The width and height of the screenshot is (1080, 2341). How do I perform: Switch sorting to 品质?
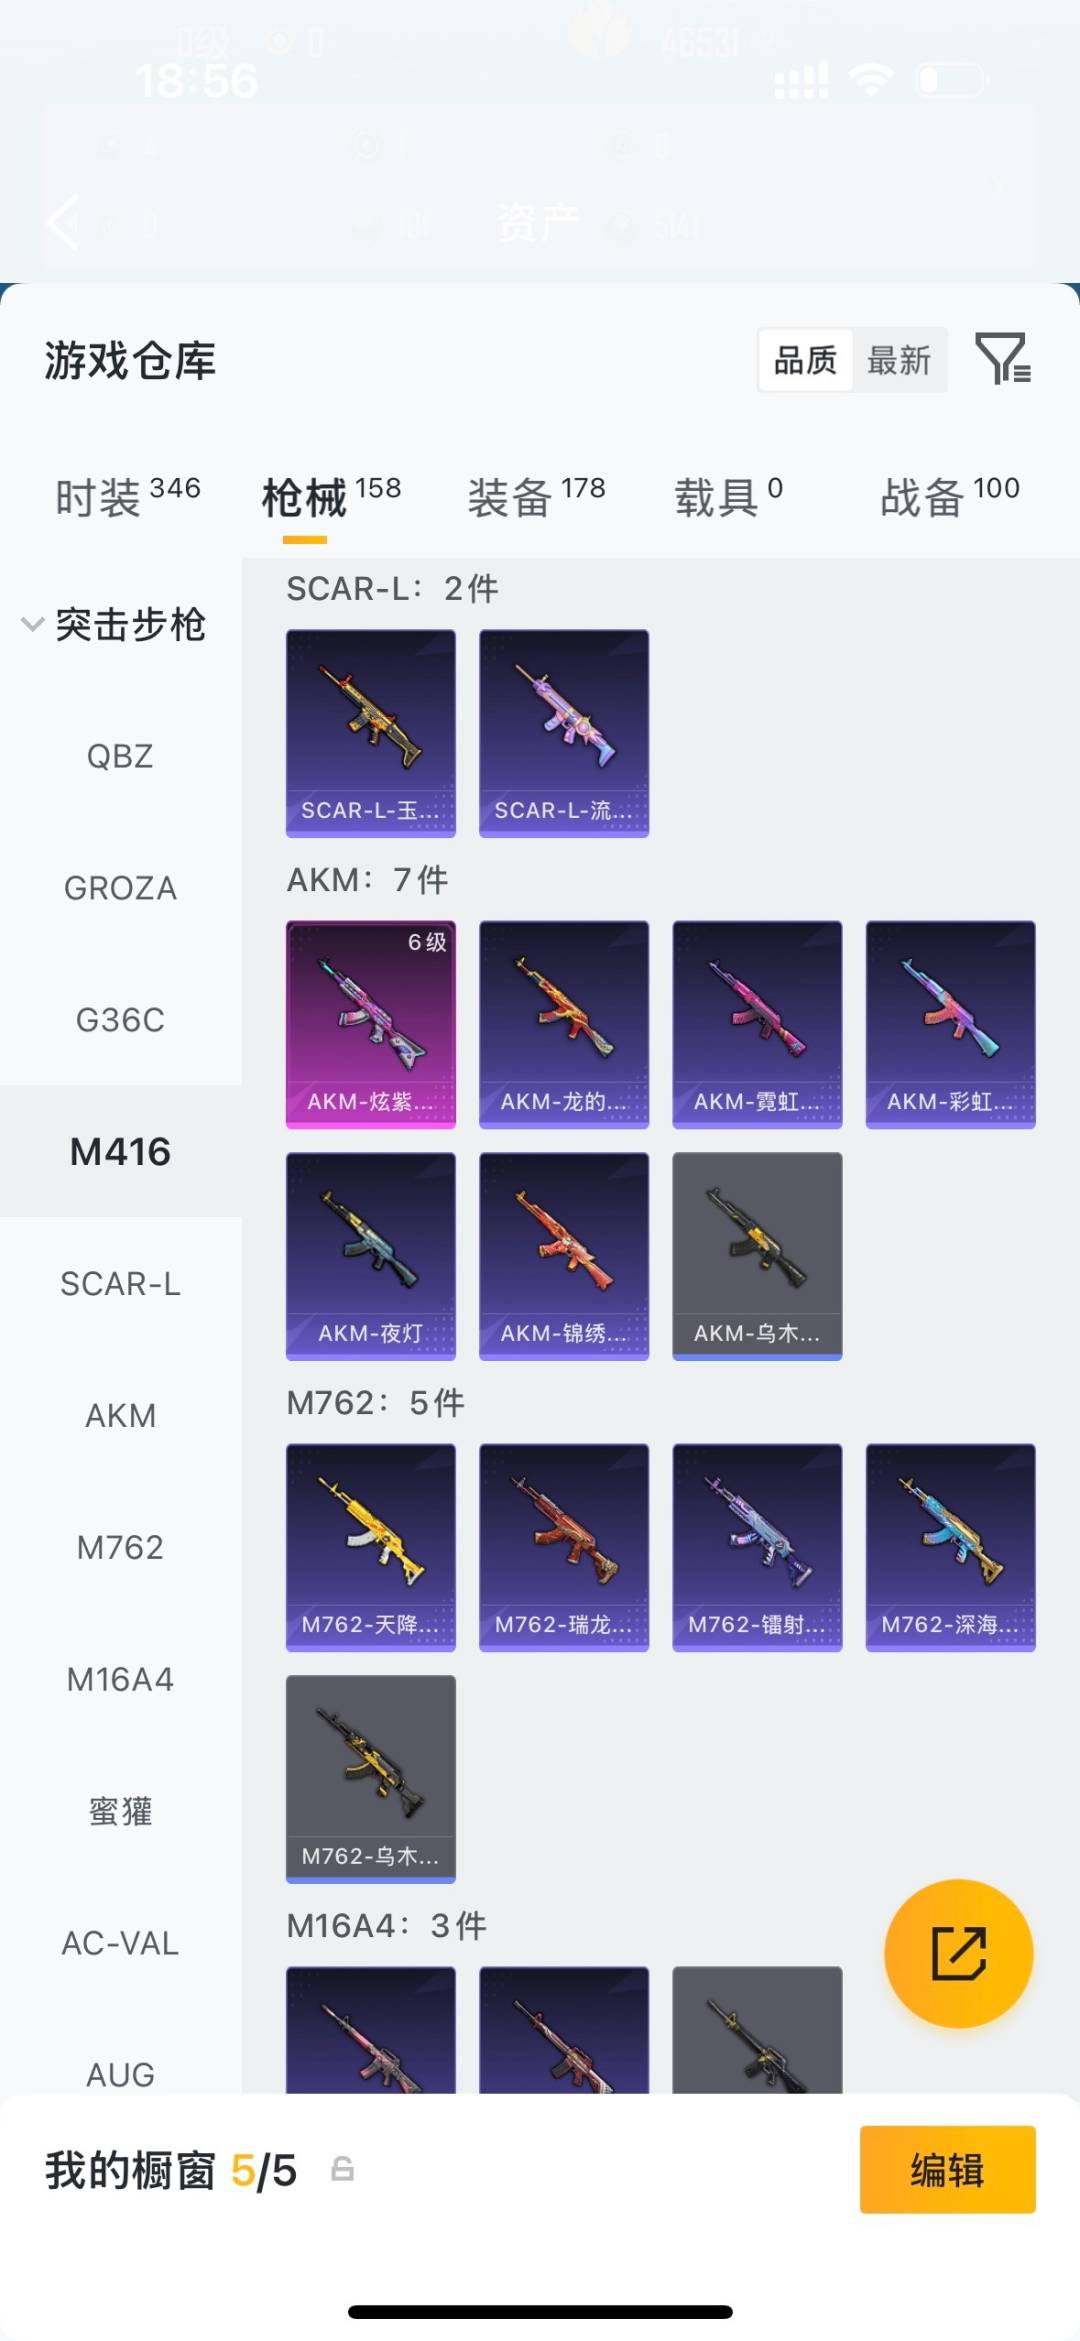pos(805,360)
